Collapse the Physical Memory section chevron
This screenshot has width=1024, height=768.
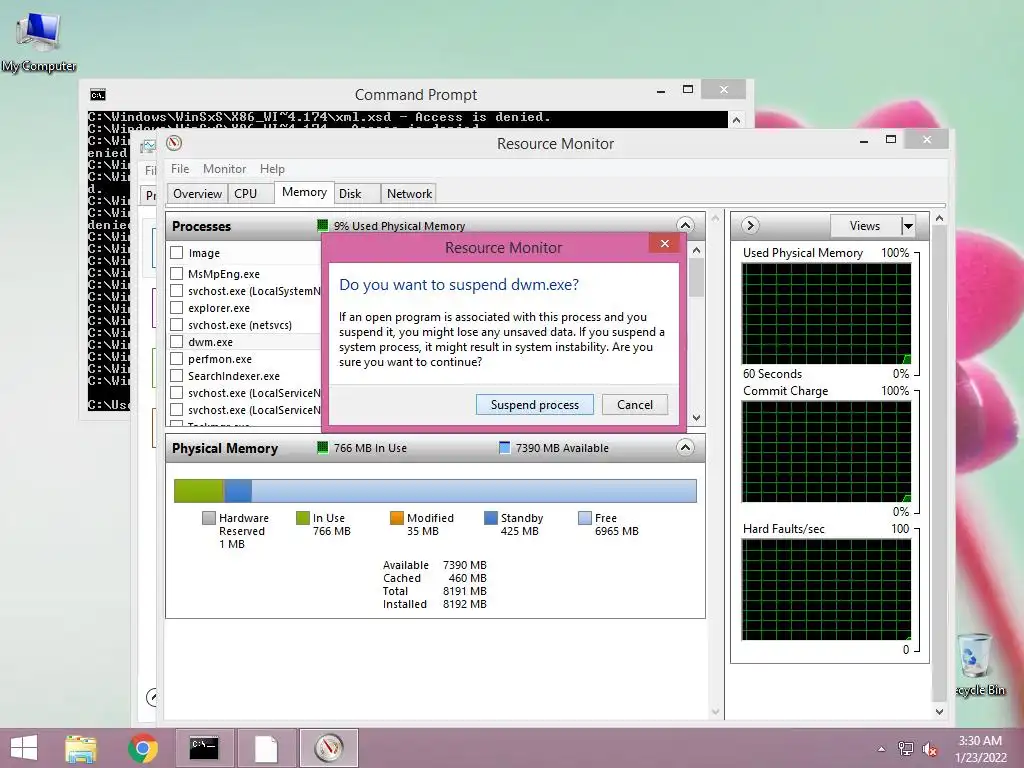[x=685, y=447]
